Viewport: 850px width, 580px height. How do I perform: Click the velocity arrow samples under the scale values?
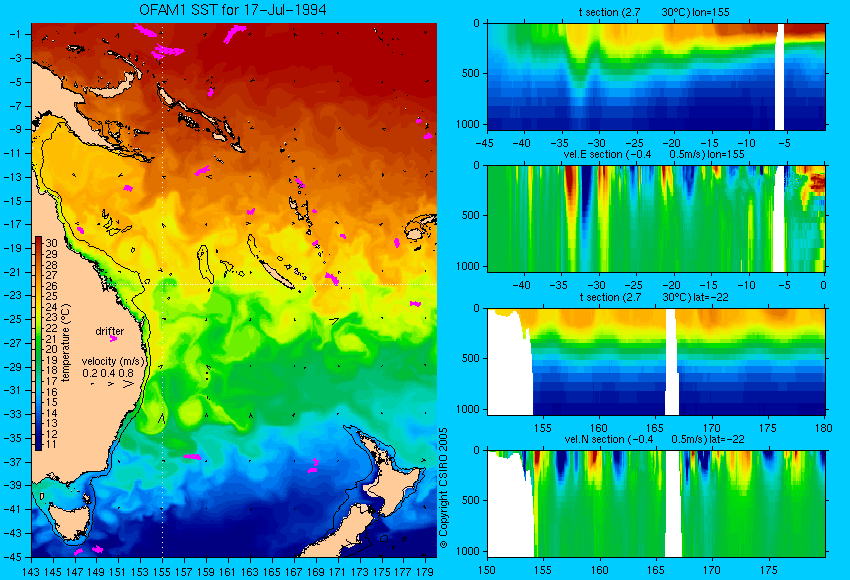pos(113,384)
